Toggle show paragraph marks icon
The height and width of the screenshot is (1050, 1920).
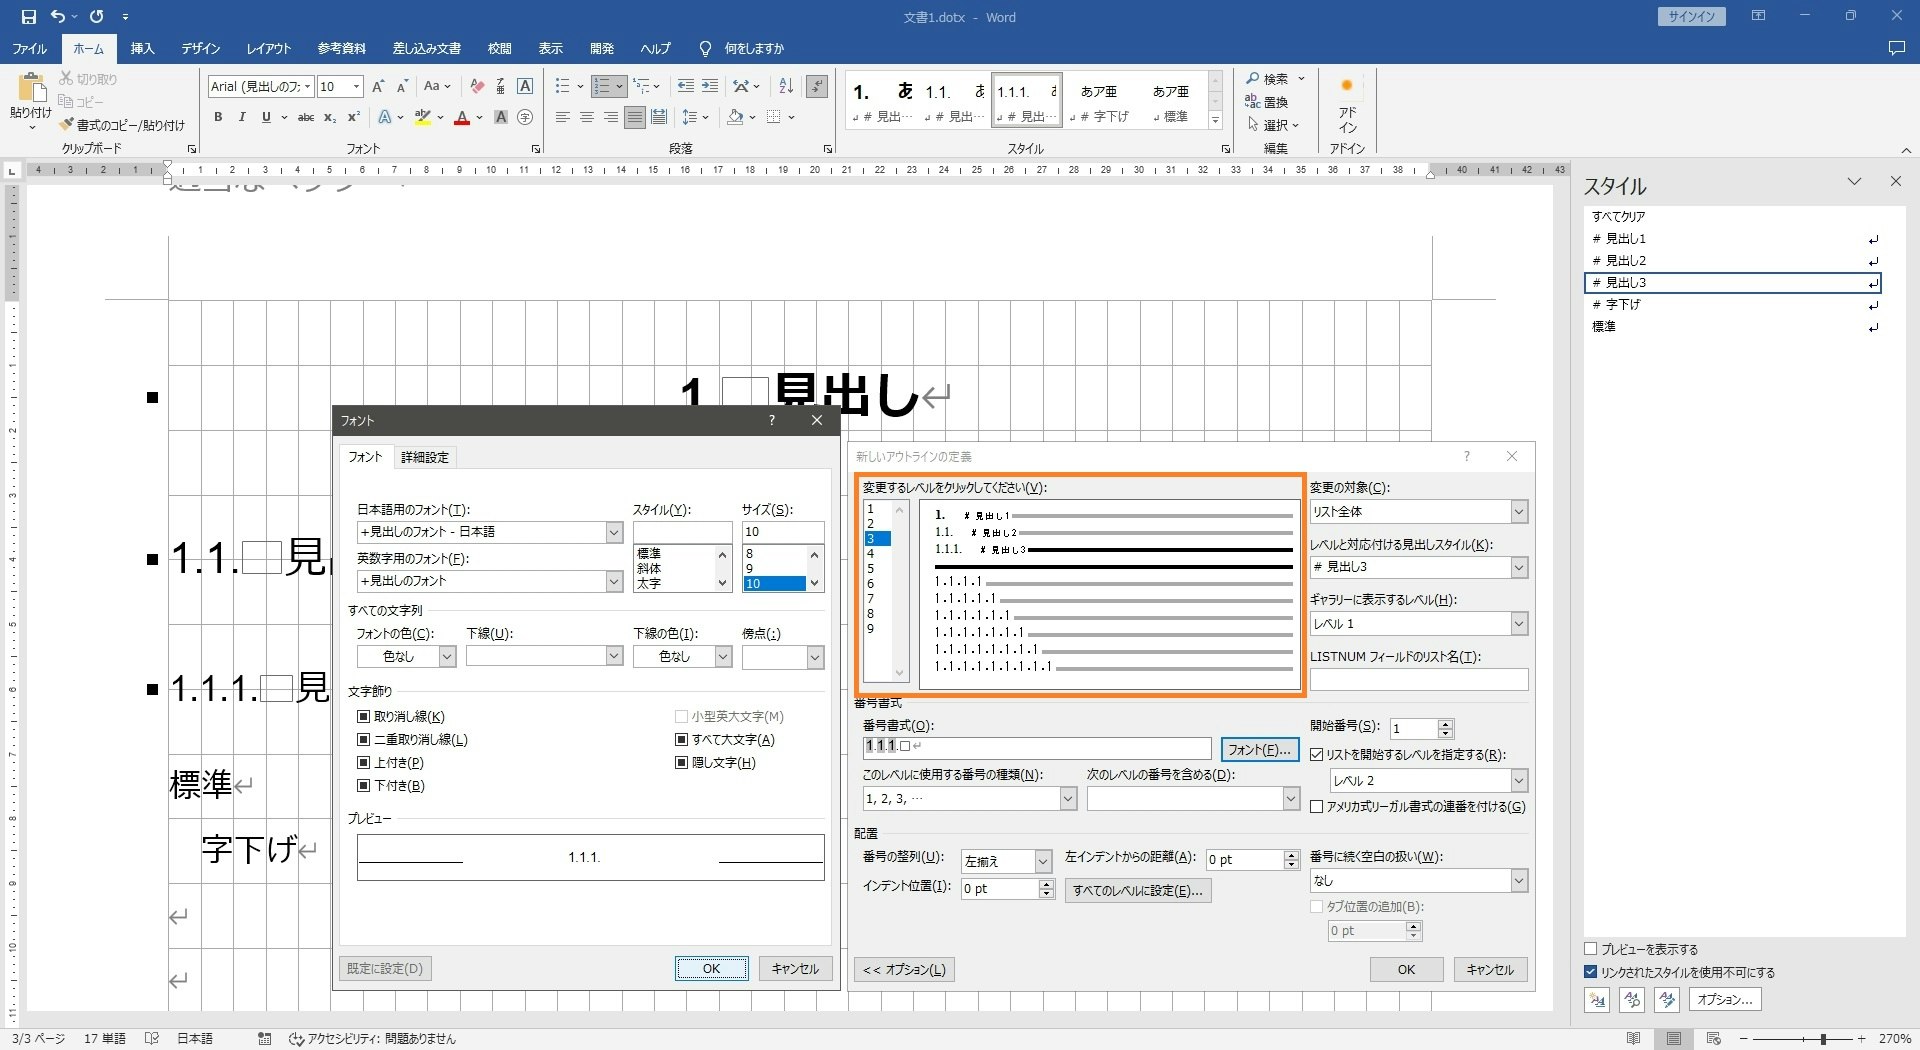pos(817,86)
